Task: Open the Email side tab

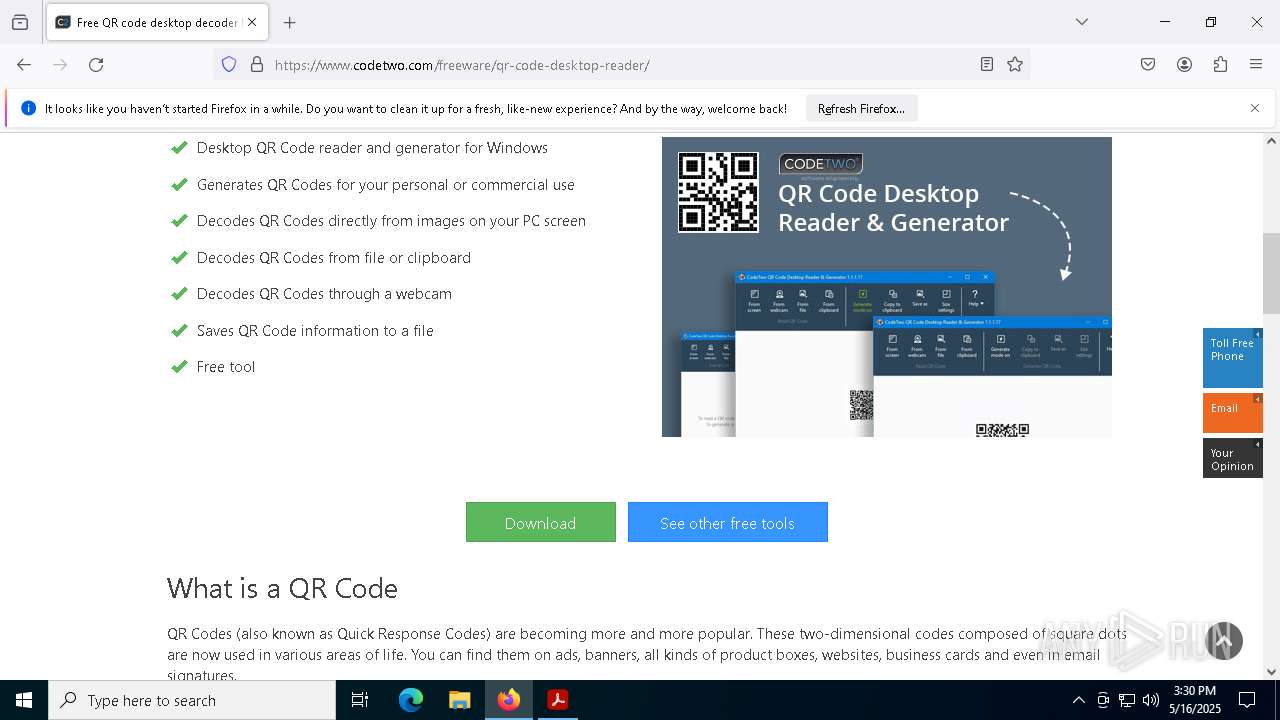Action: tap(1232, 413)
